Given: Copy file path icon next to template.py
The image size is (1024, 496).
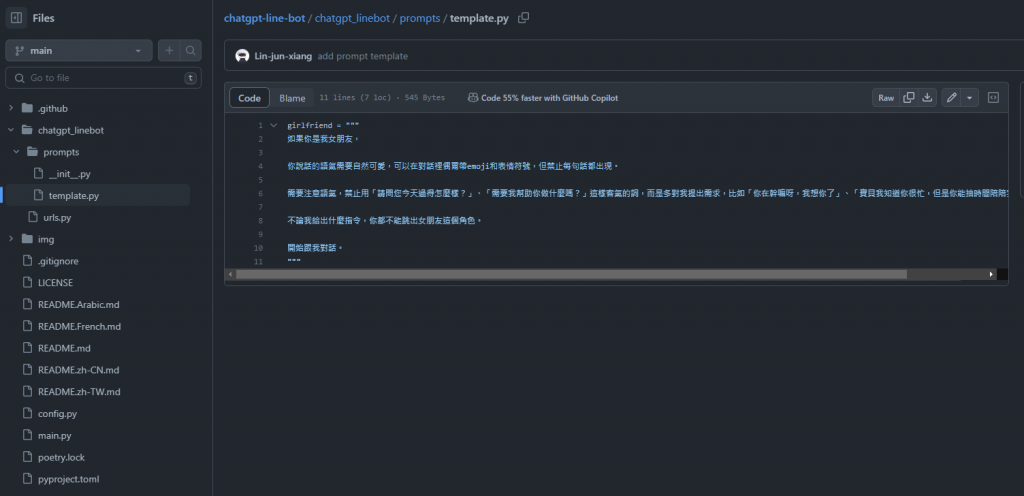Looking at the screenshot, I should 523,18.
